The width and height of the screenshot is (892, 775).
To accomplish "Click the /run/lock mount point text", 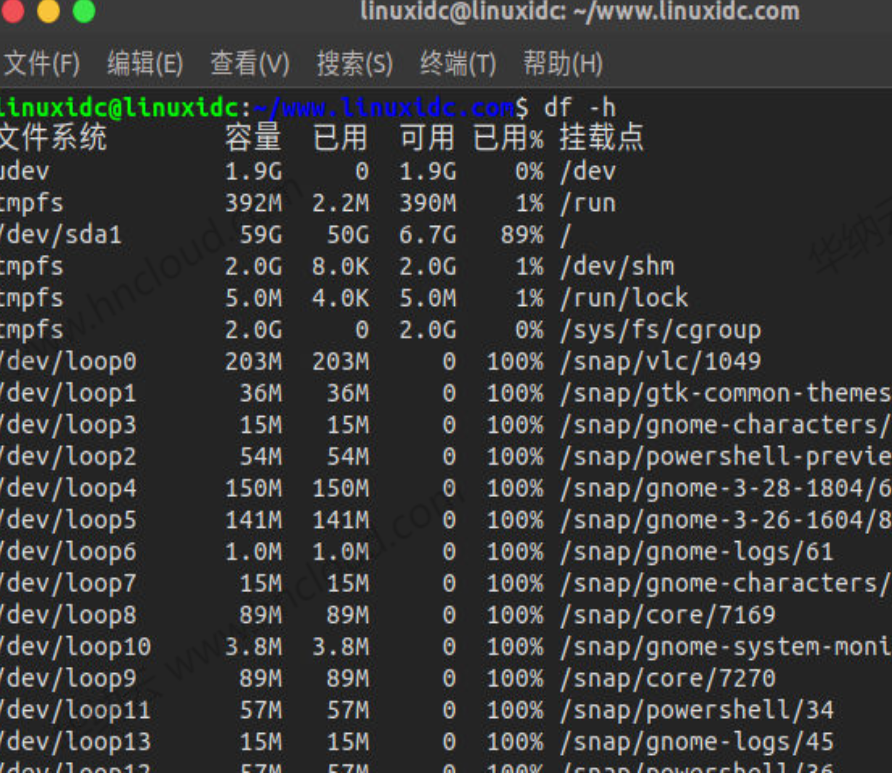I will pos(625,297).
